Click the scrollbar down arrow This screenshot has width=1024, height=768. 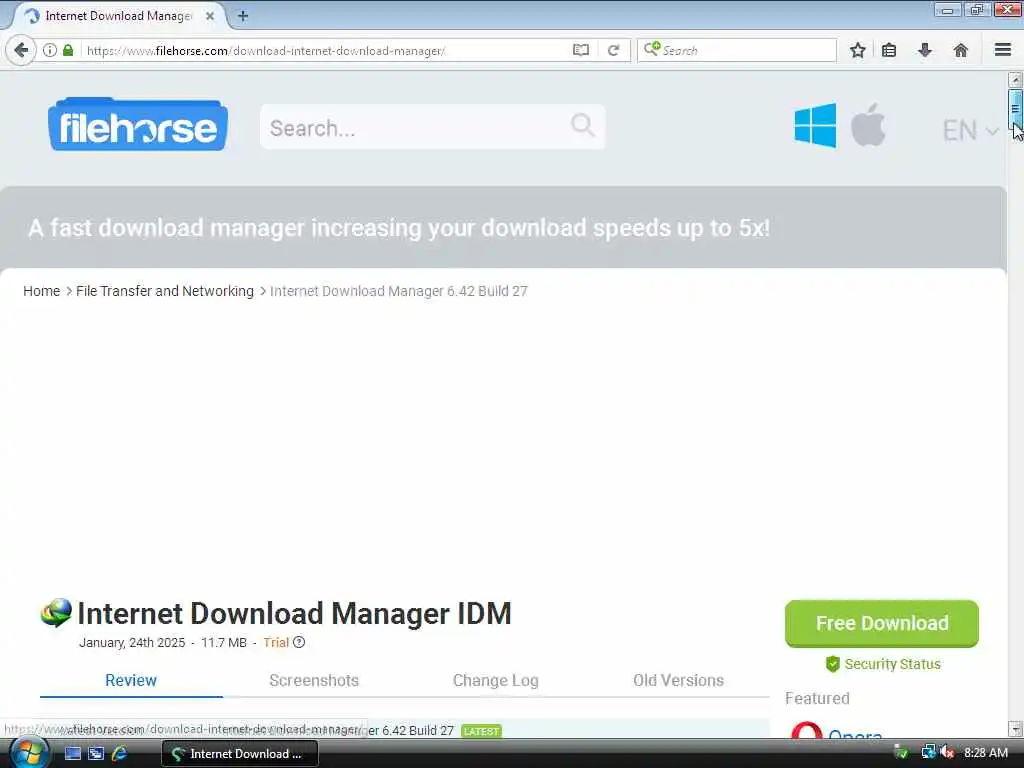1015,728
